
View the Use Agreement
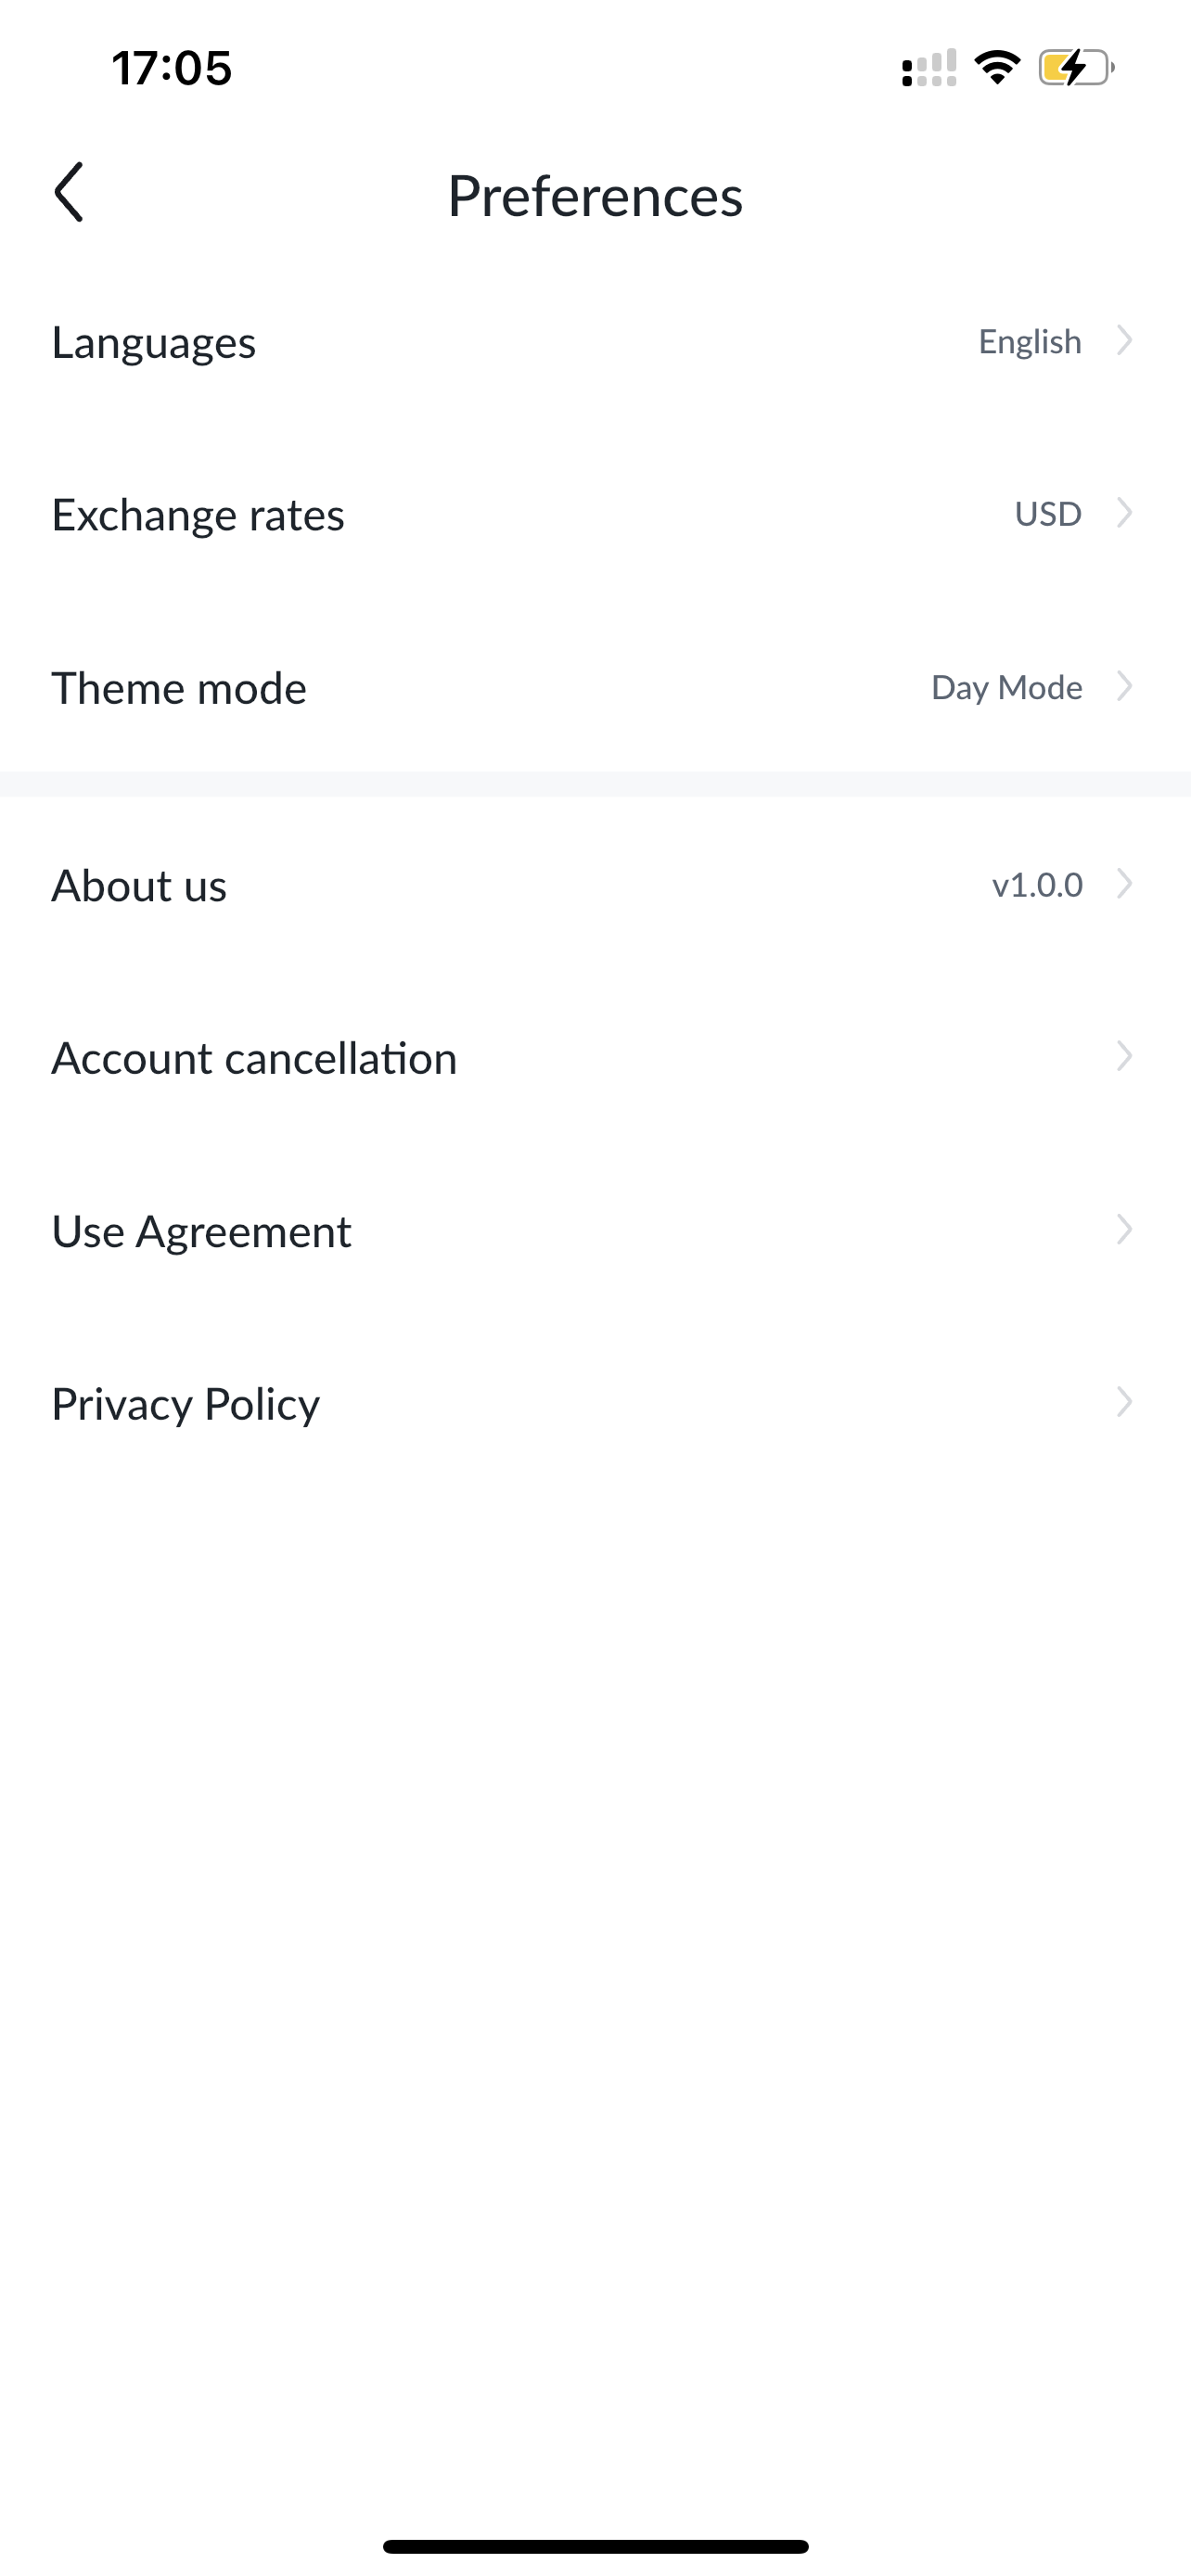[595, 1231]
